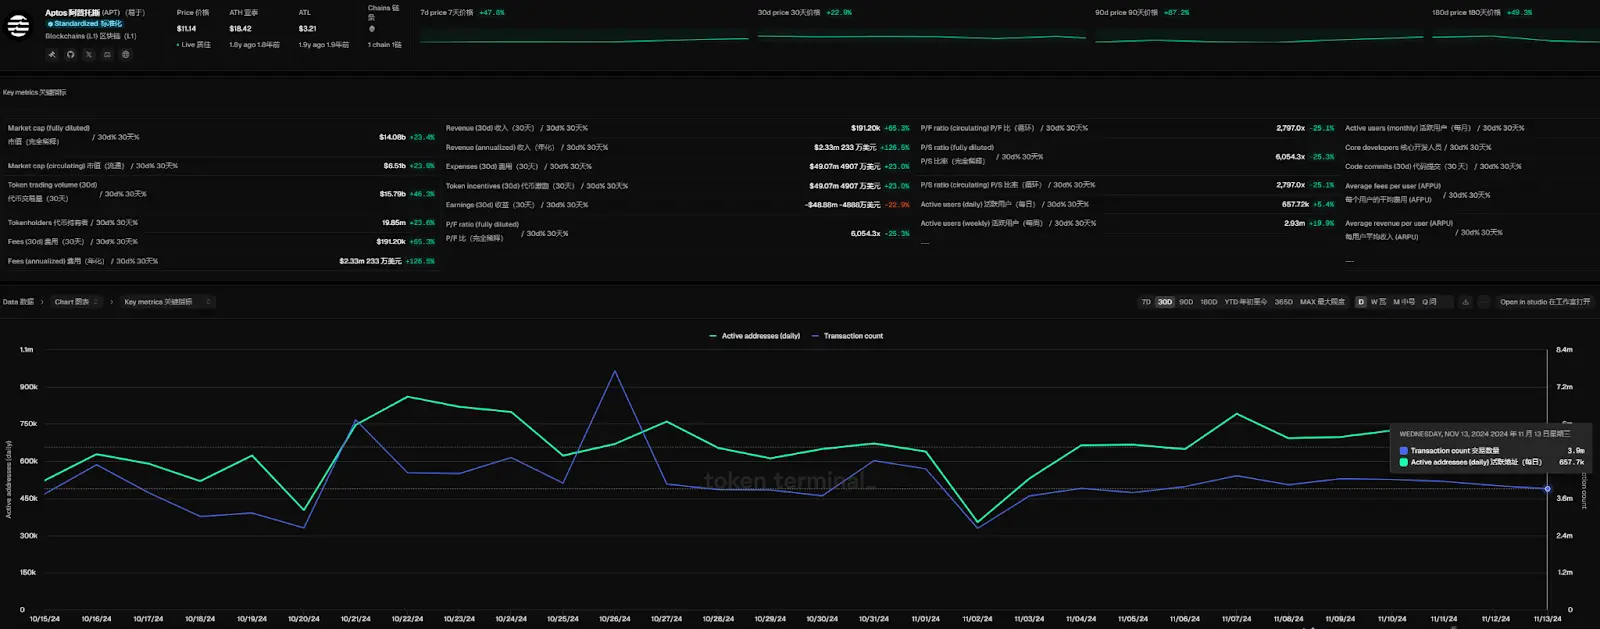The height and width of the screenshot is (629, 1600).
Task: Open the more options menu beside download
Action: [x=1484, y=302]
